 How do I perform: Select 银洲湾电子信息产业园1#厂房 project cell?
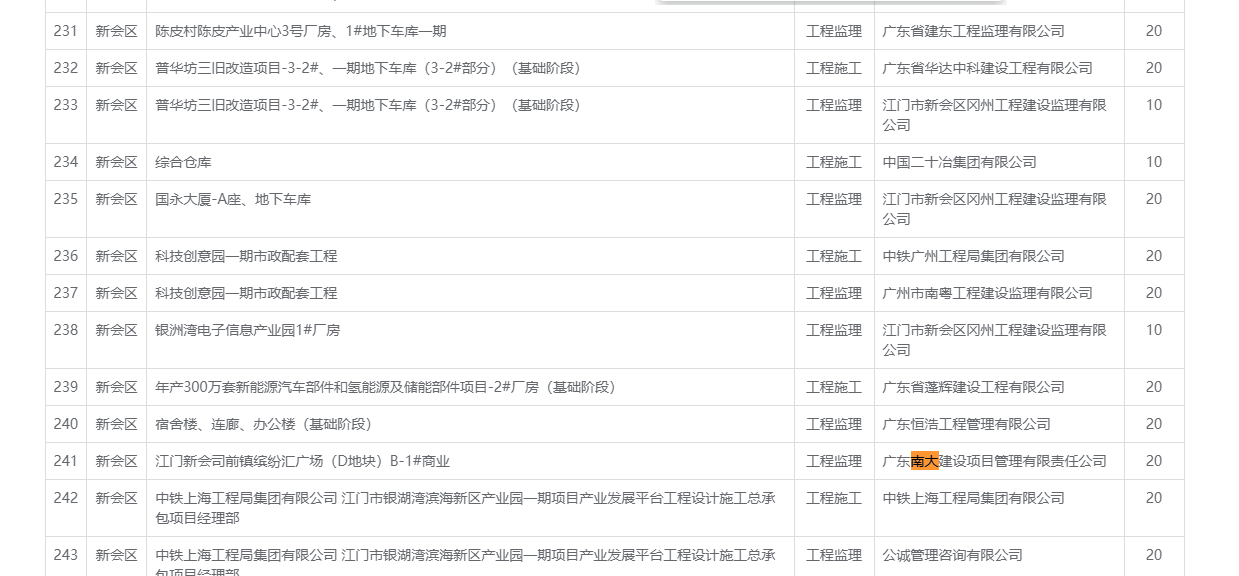[247, 330]
